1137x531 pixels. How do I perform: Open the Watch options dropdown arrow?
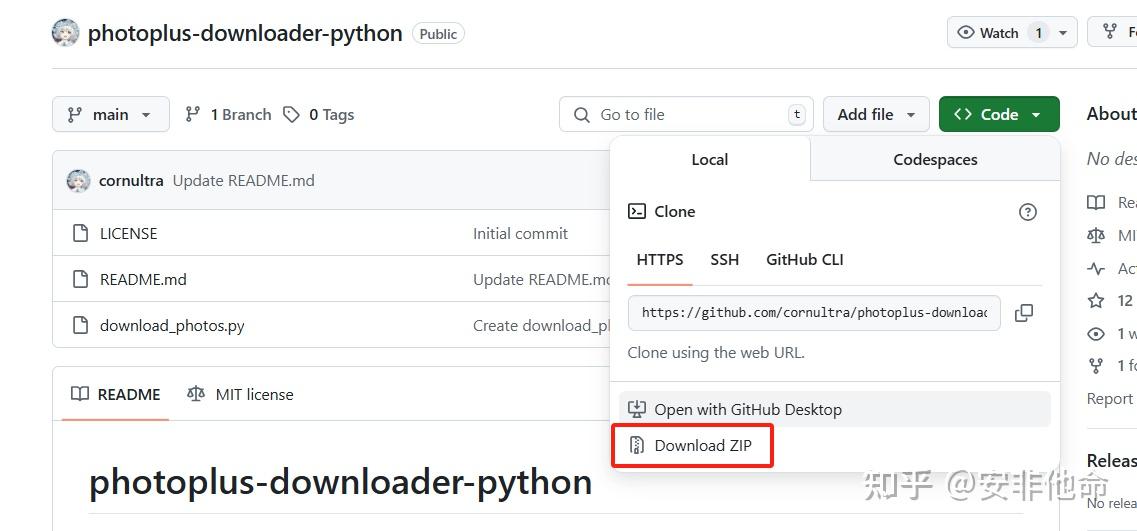1062,33
